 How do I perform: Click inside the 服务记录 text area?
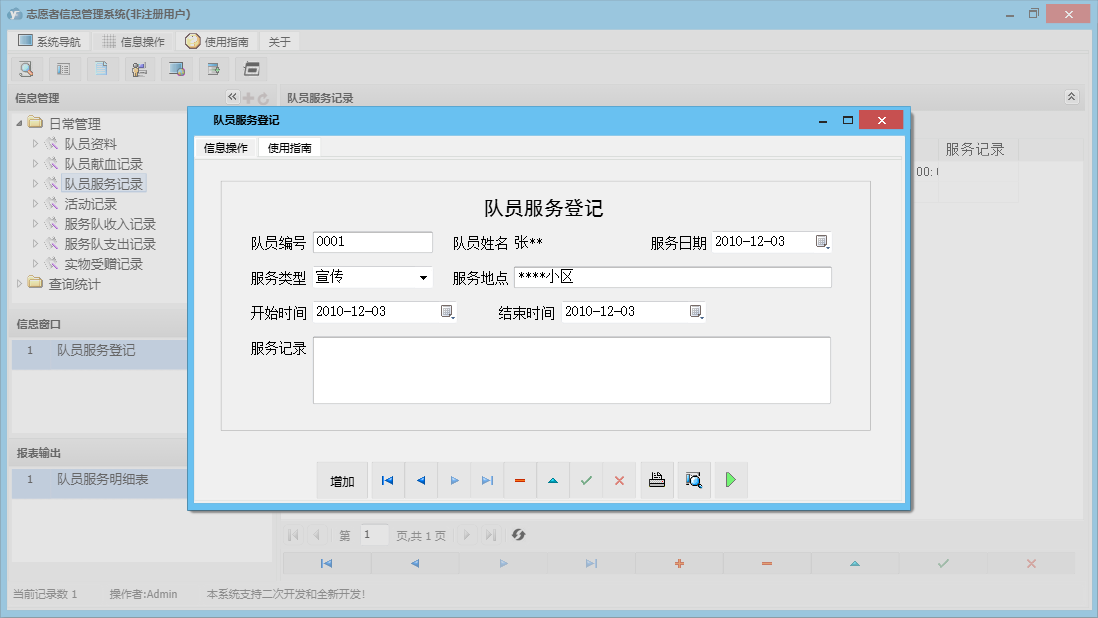click(570, 370)
